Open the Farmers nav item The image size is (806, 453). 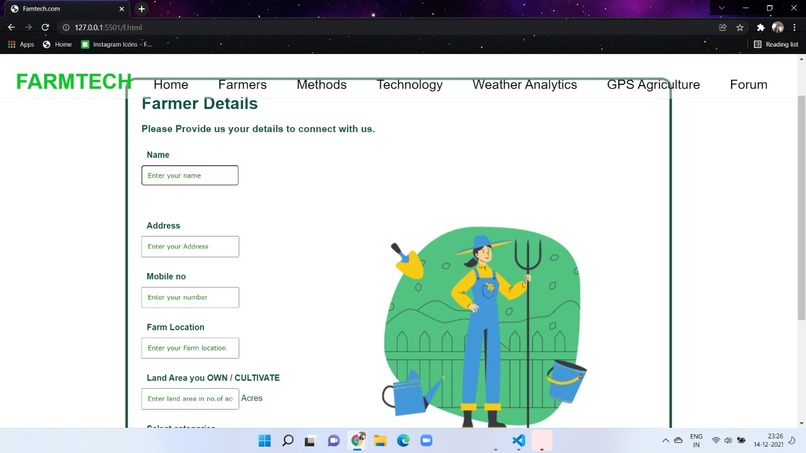(242, 84)
